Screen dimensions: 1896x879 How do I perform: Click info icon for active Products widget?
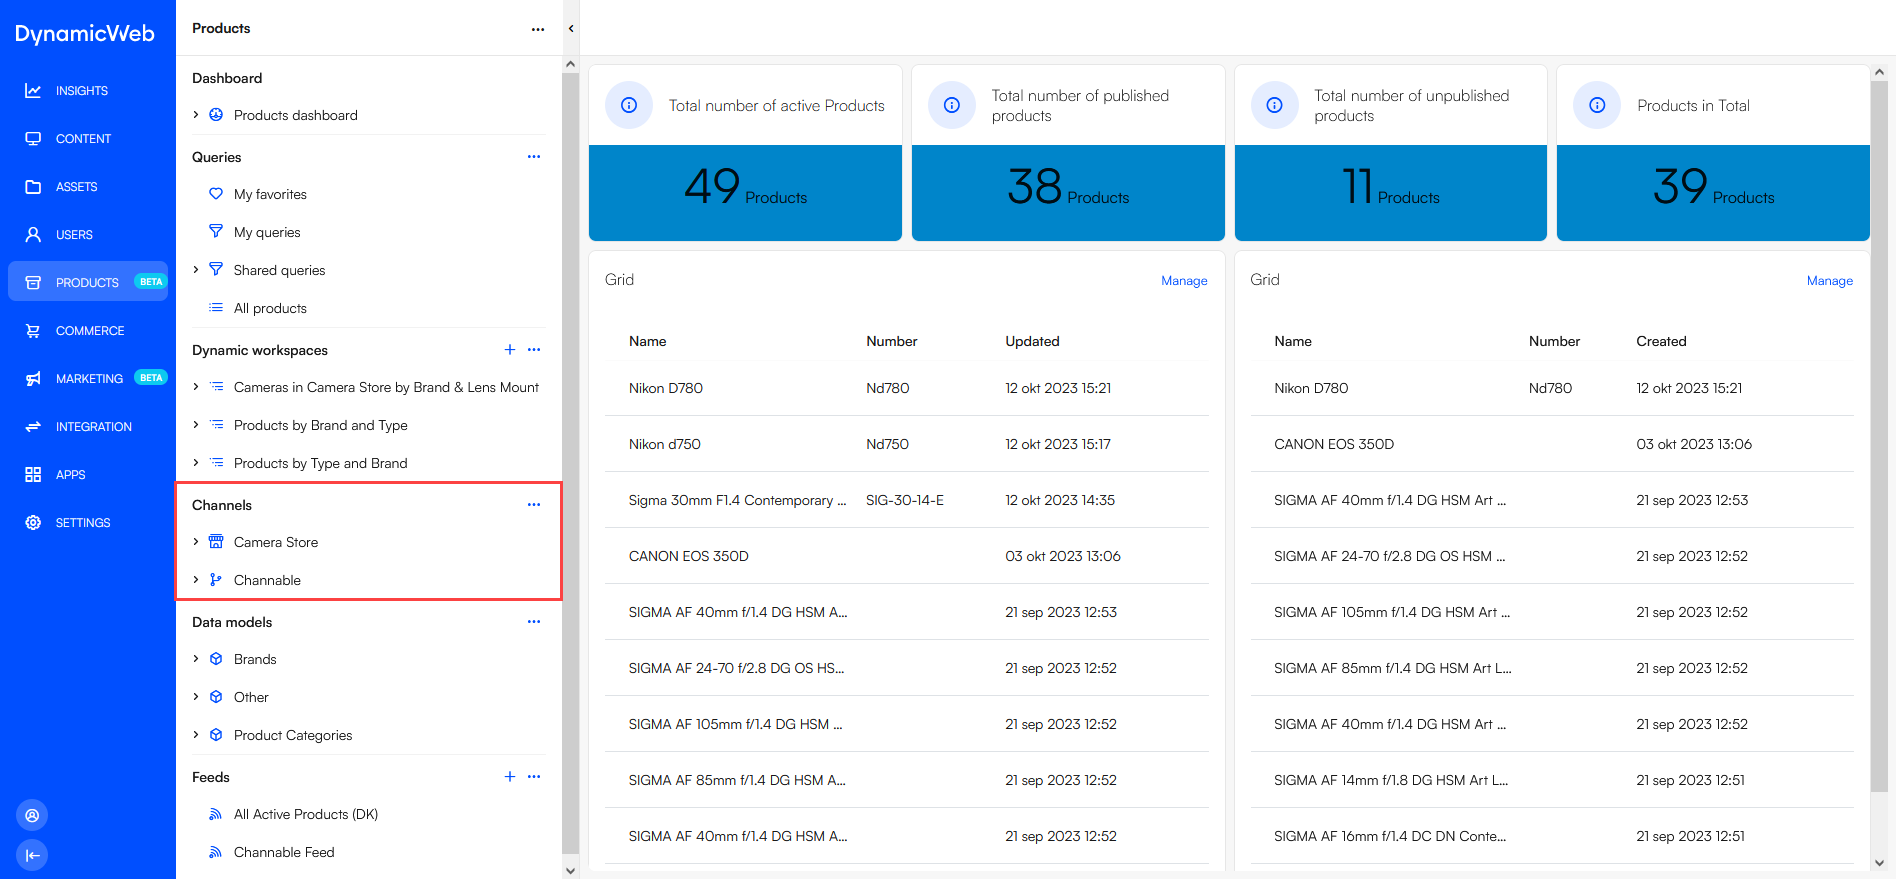[x=629, y=105]
